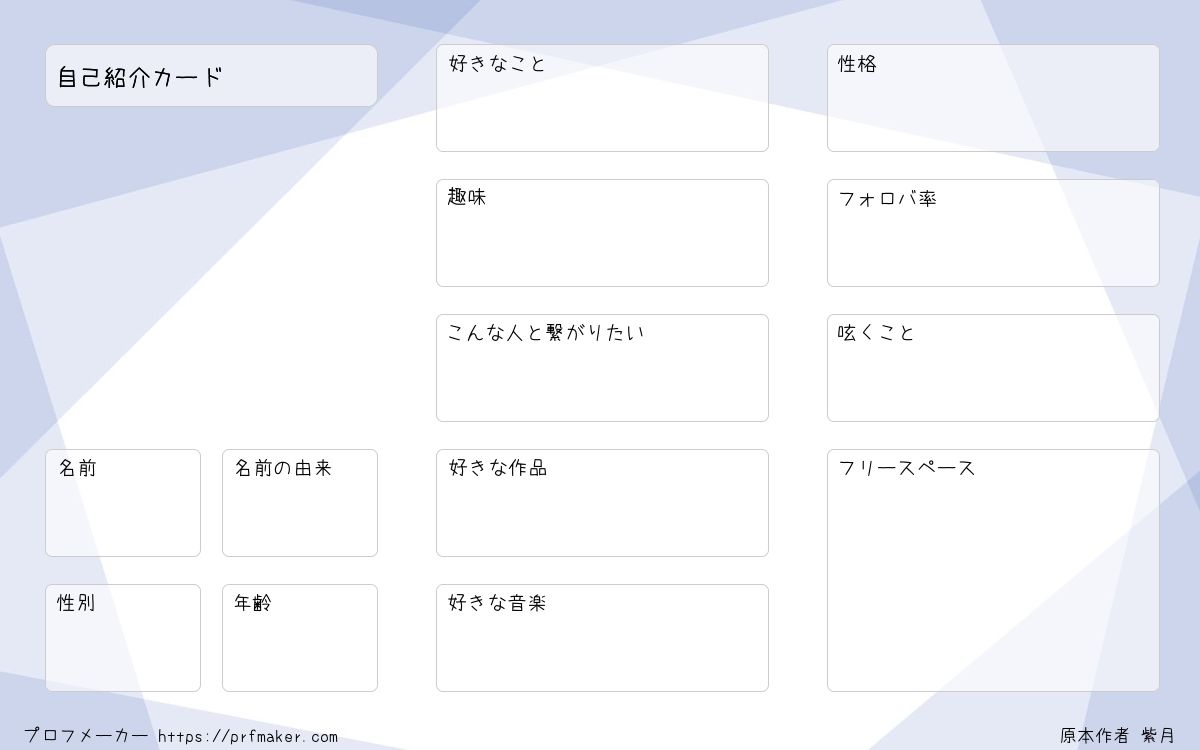Viewport: 1200px width, 750px height.
Task: Click inside the 趣味 box
Action: (x=602, y=233)
